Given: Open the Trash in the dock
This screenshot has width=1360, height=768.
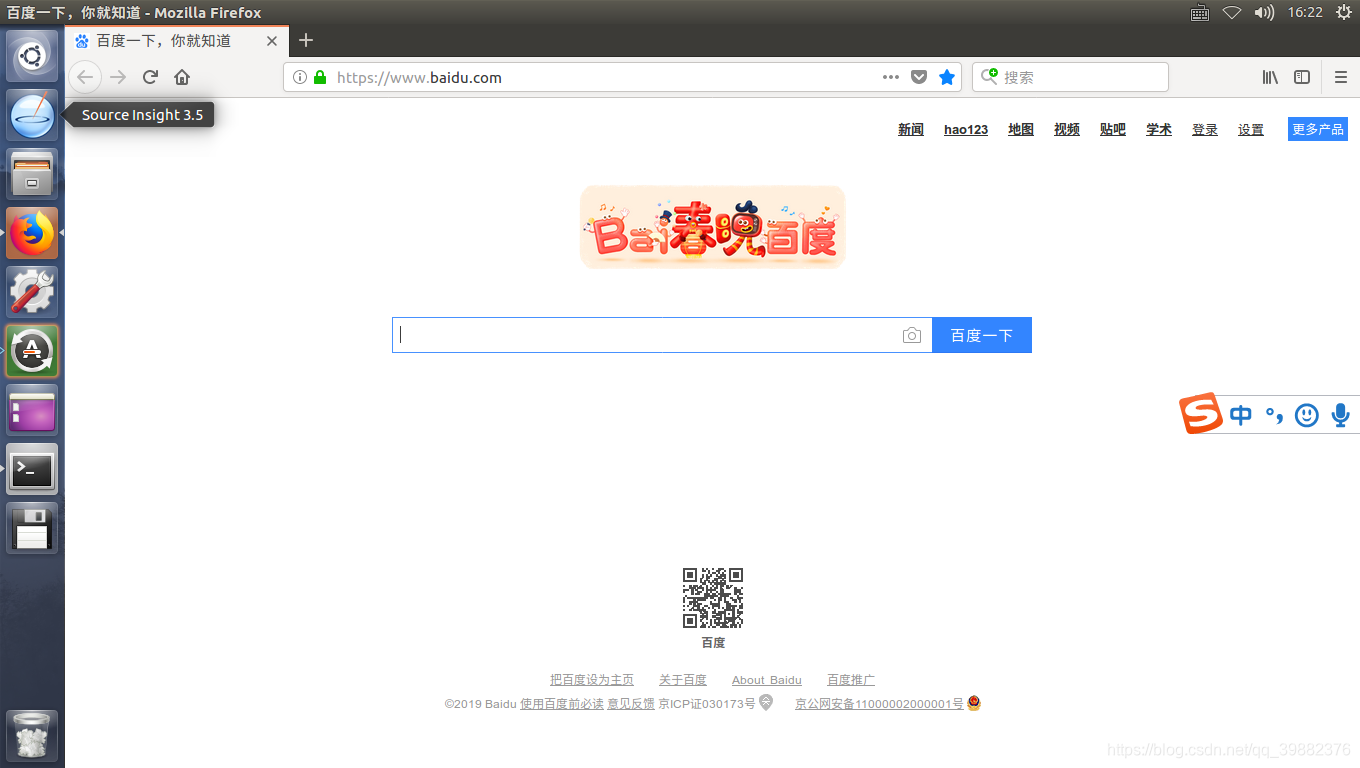Looking at the screenshot, I should click(32, 736).
